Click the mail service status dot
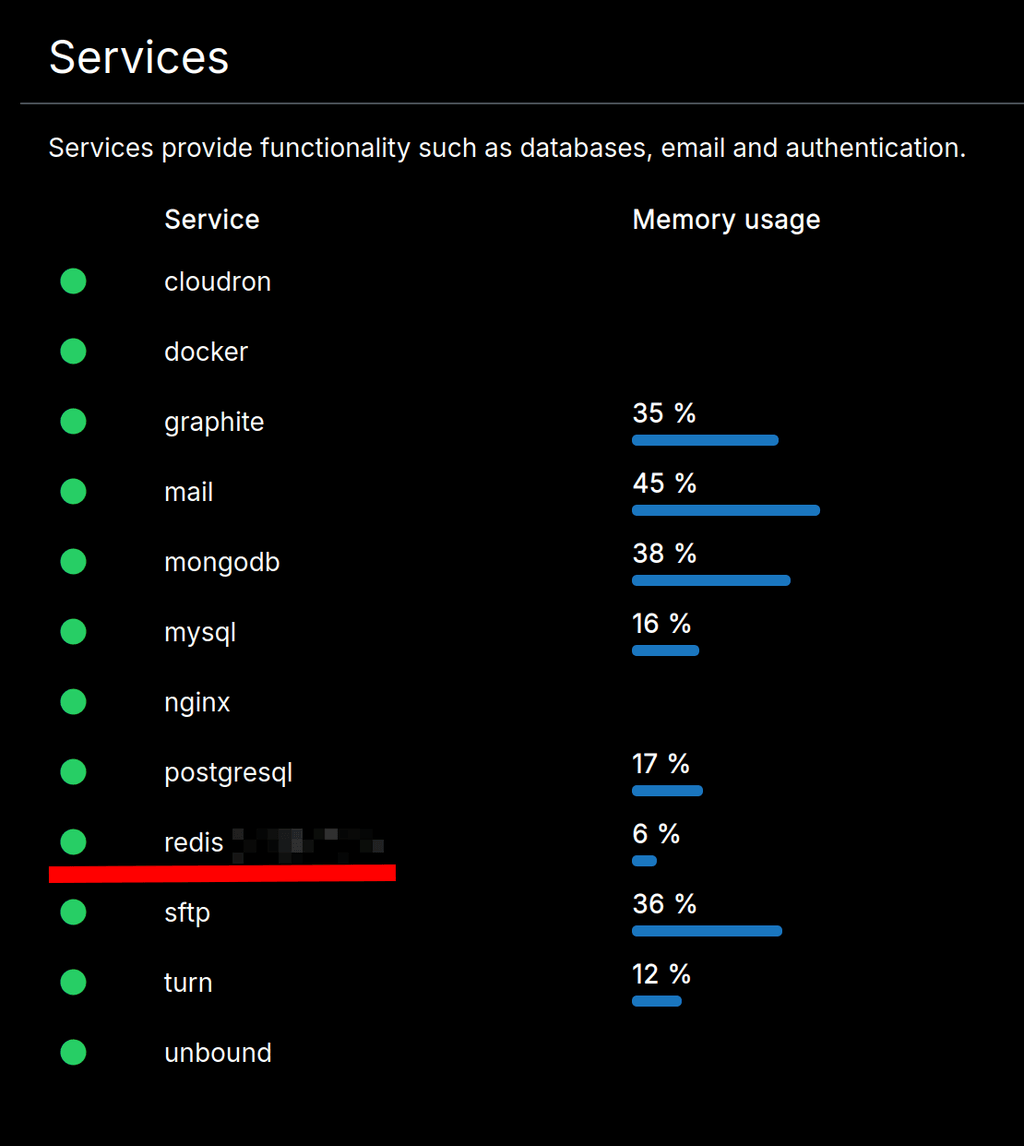1024x1146 pixels. tap(73, 492)
